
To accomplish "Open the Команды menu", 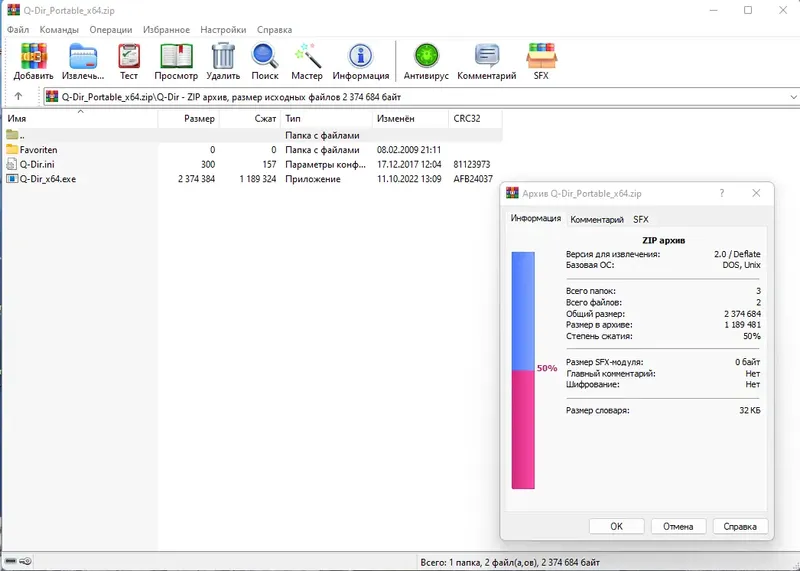I will (x=59, y=30).
